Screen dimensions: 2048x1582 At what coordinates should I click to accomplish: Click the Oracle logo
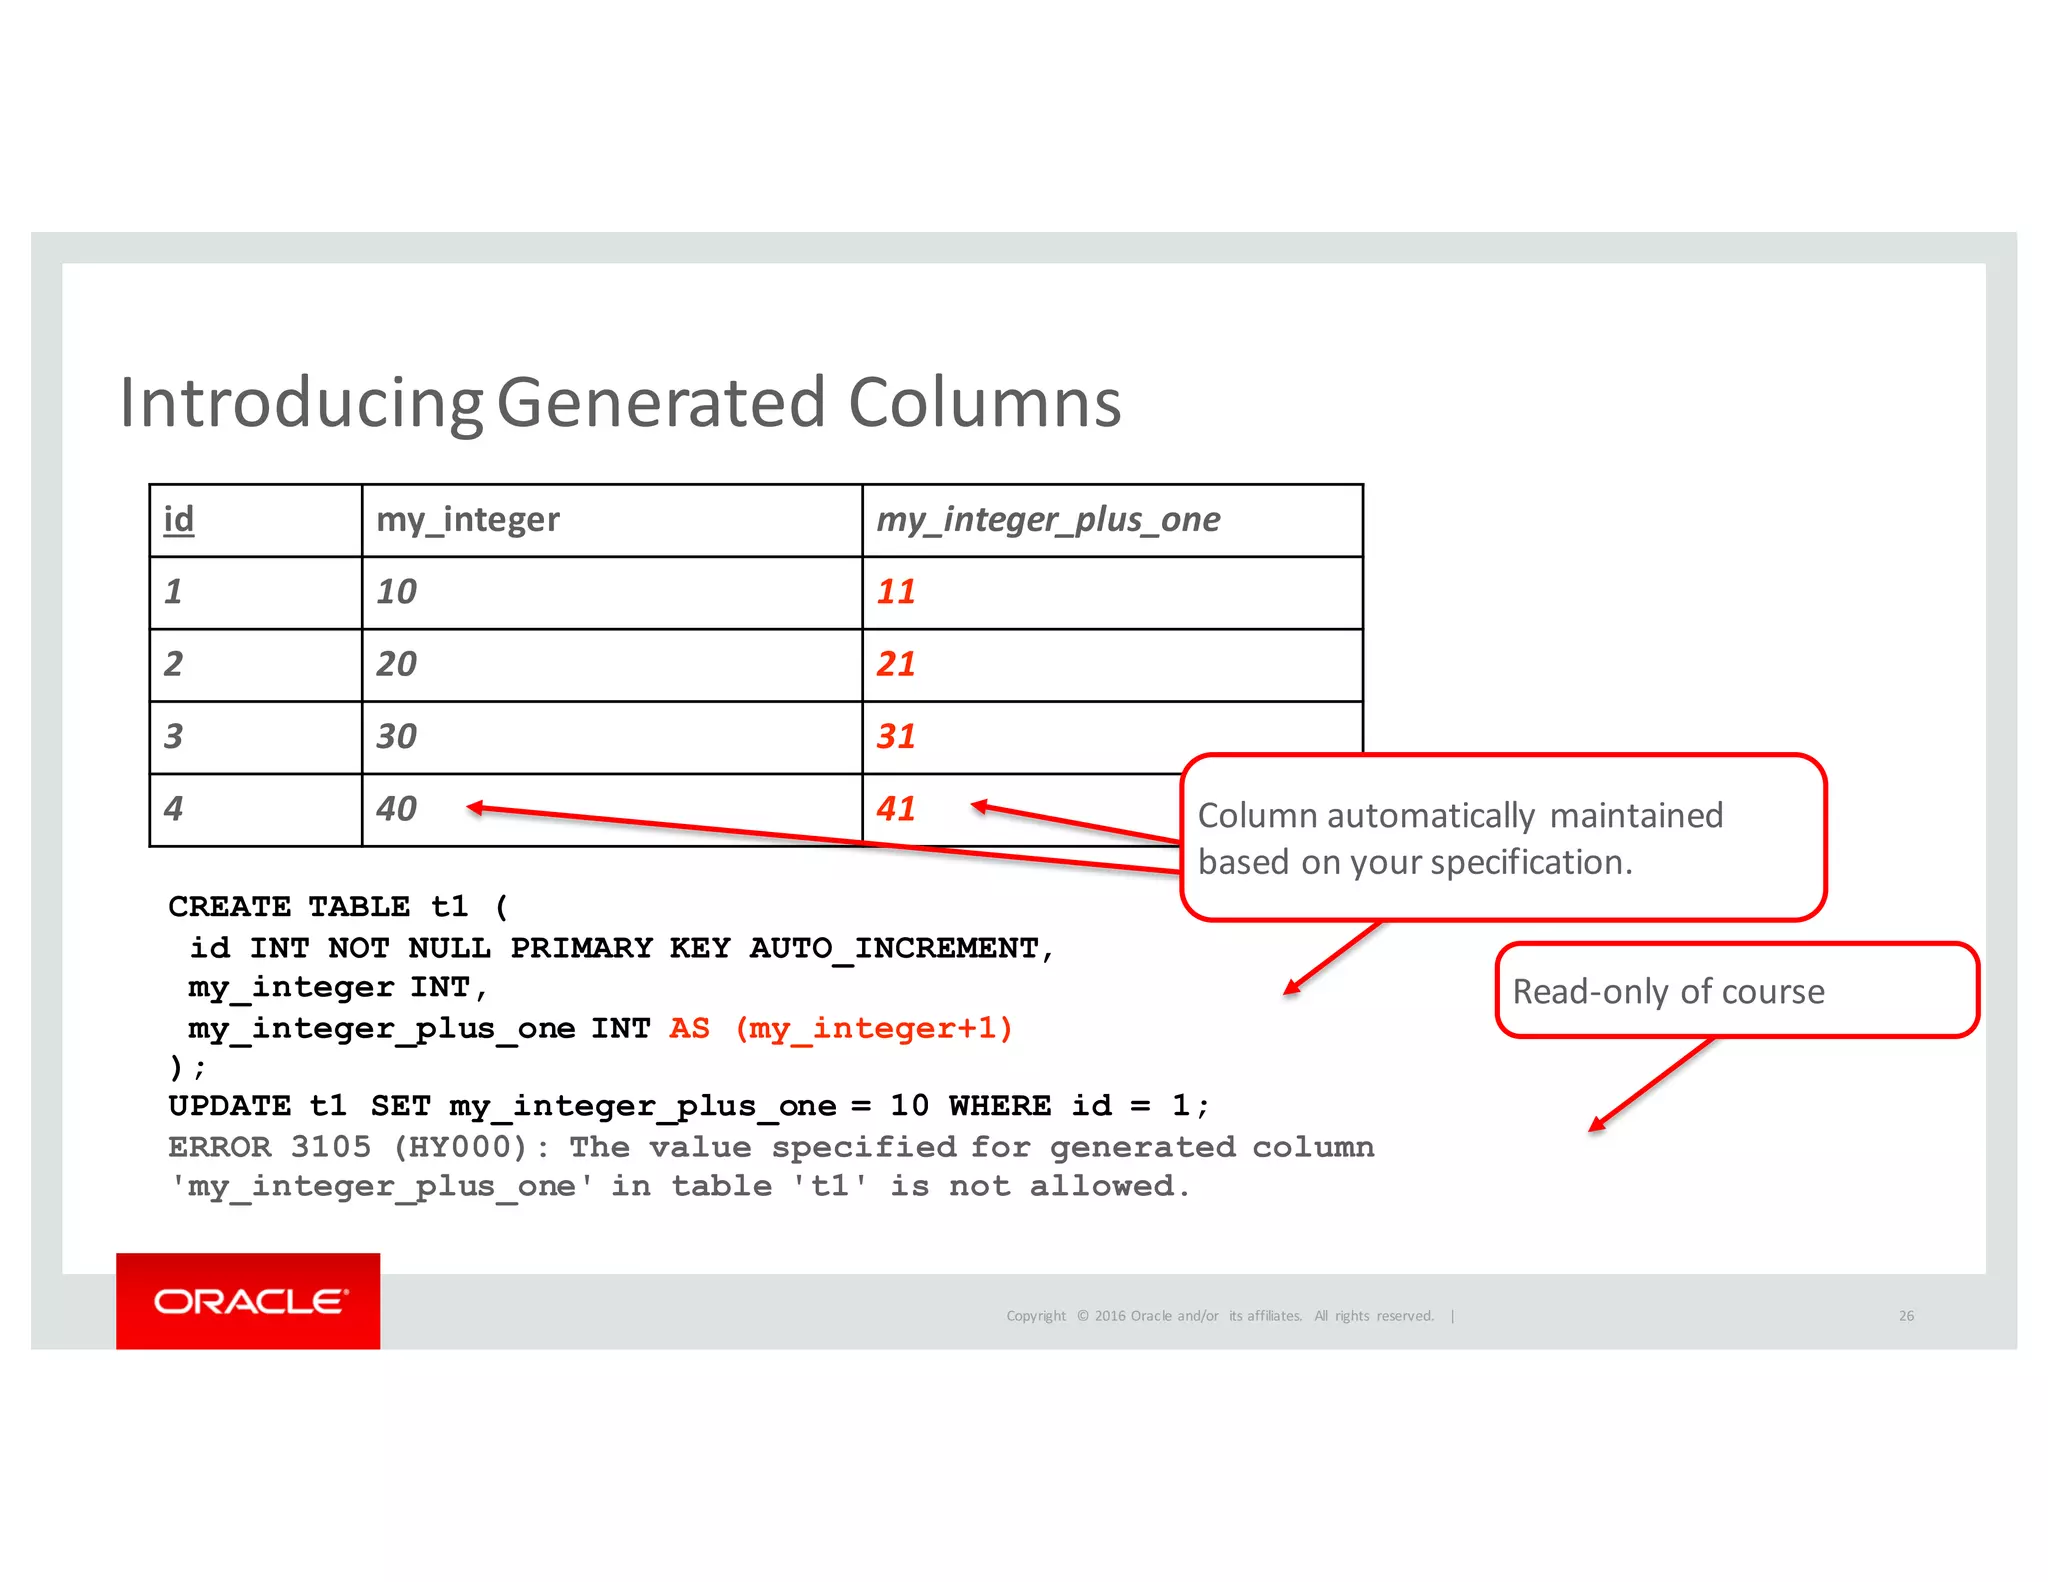(248, 1300)
